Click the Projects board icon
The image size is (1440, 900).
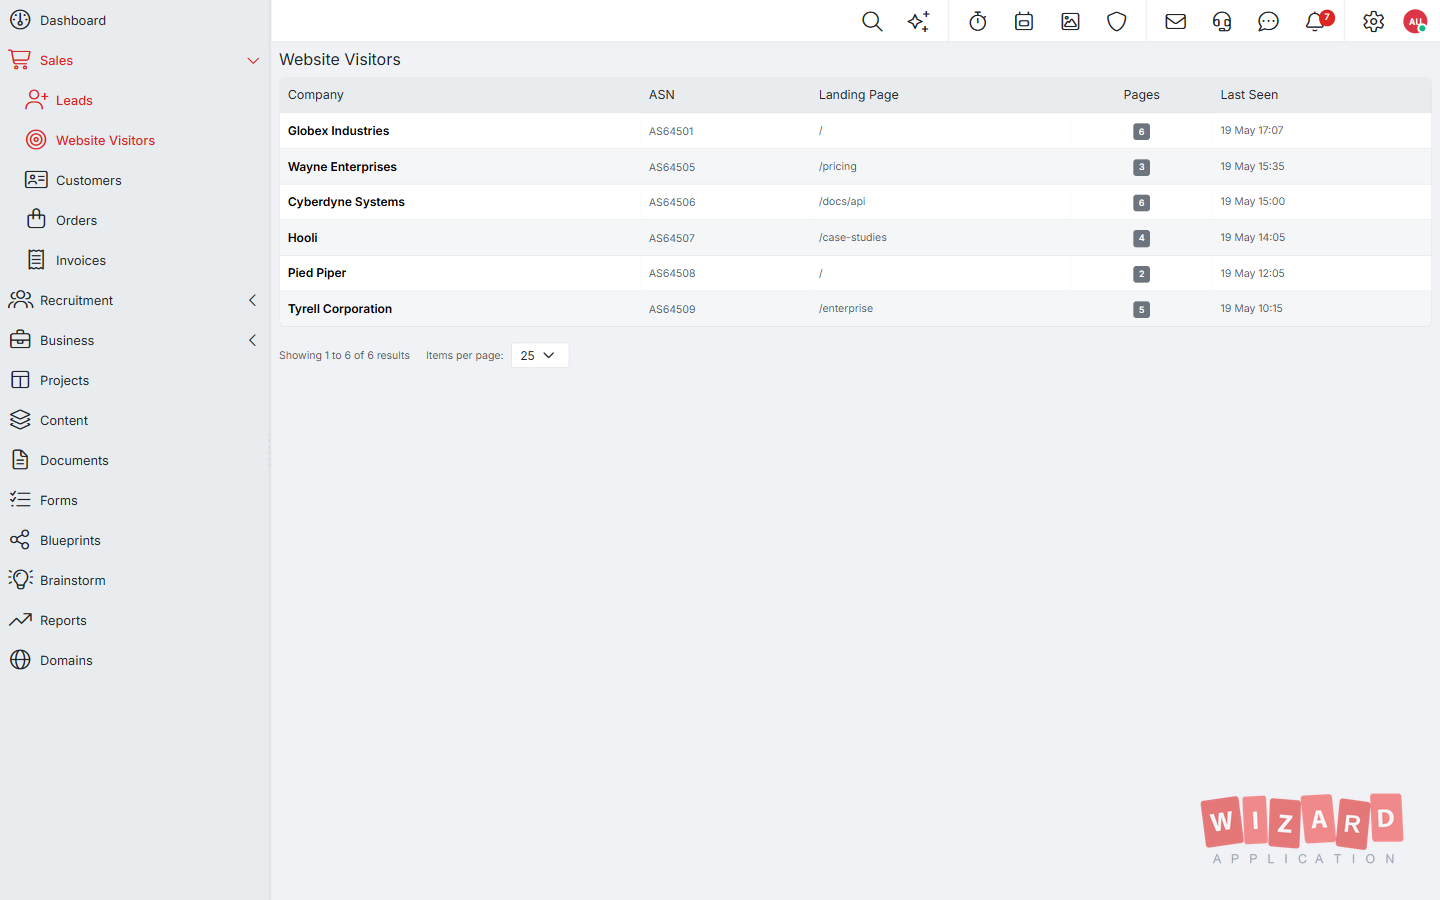[20, 380]
